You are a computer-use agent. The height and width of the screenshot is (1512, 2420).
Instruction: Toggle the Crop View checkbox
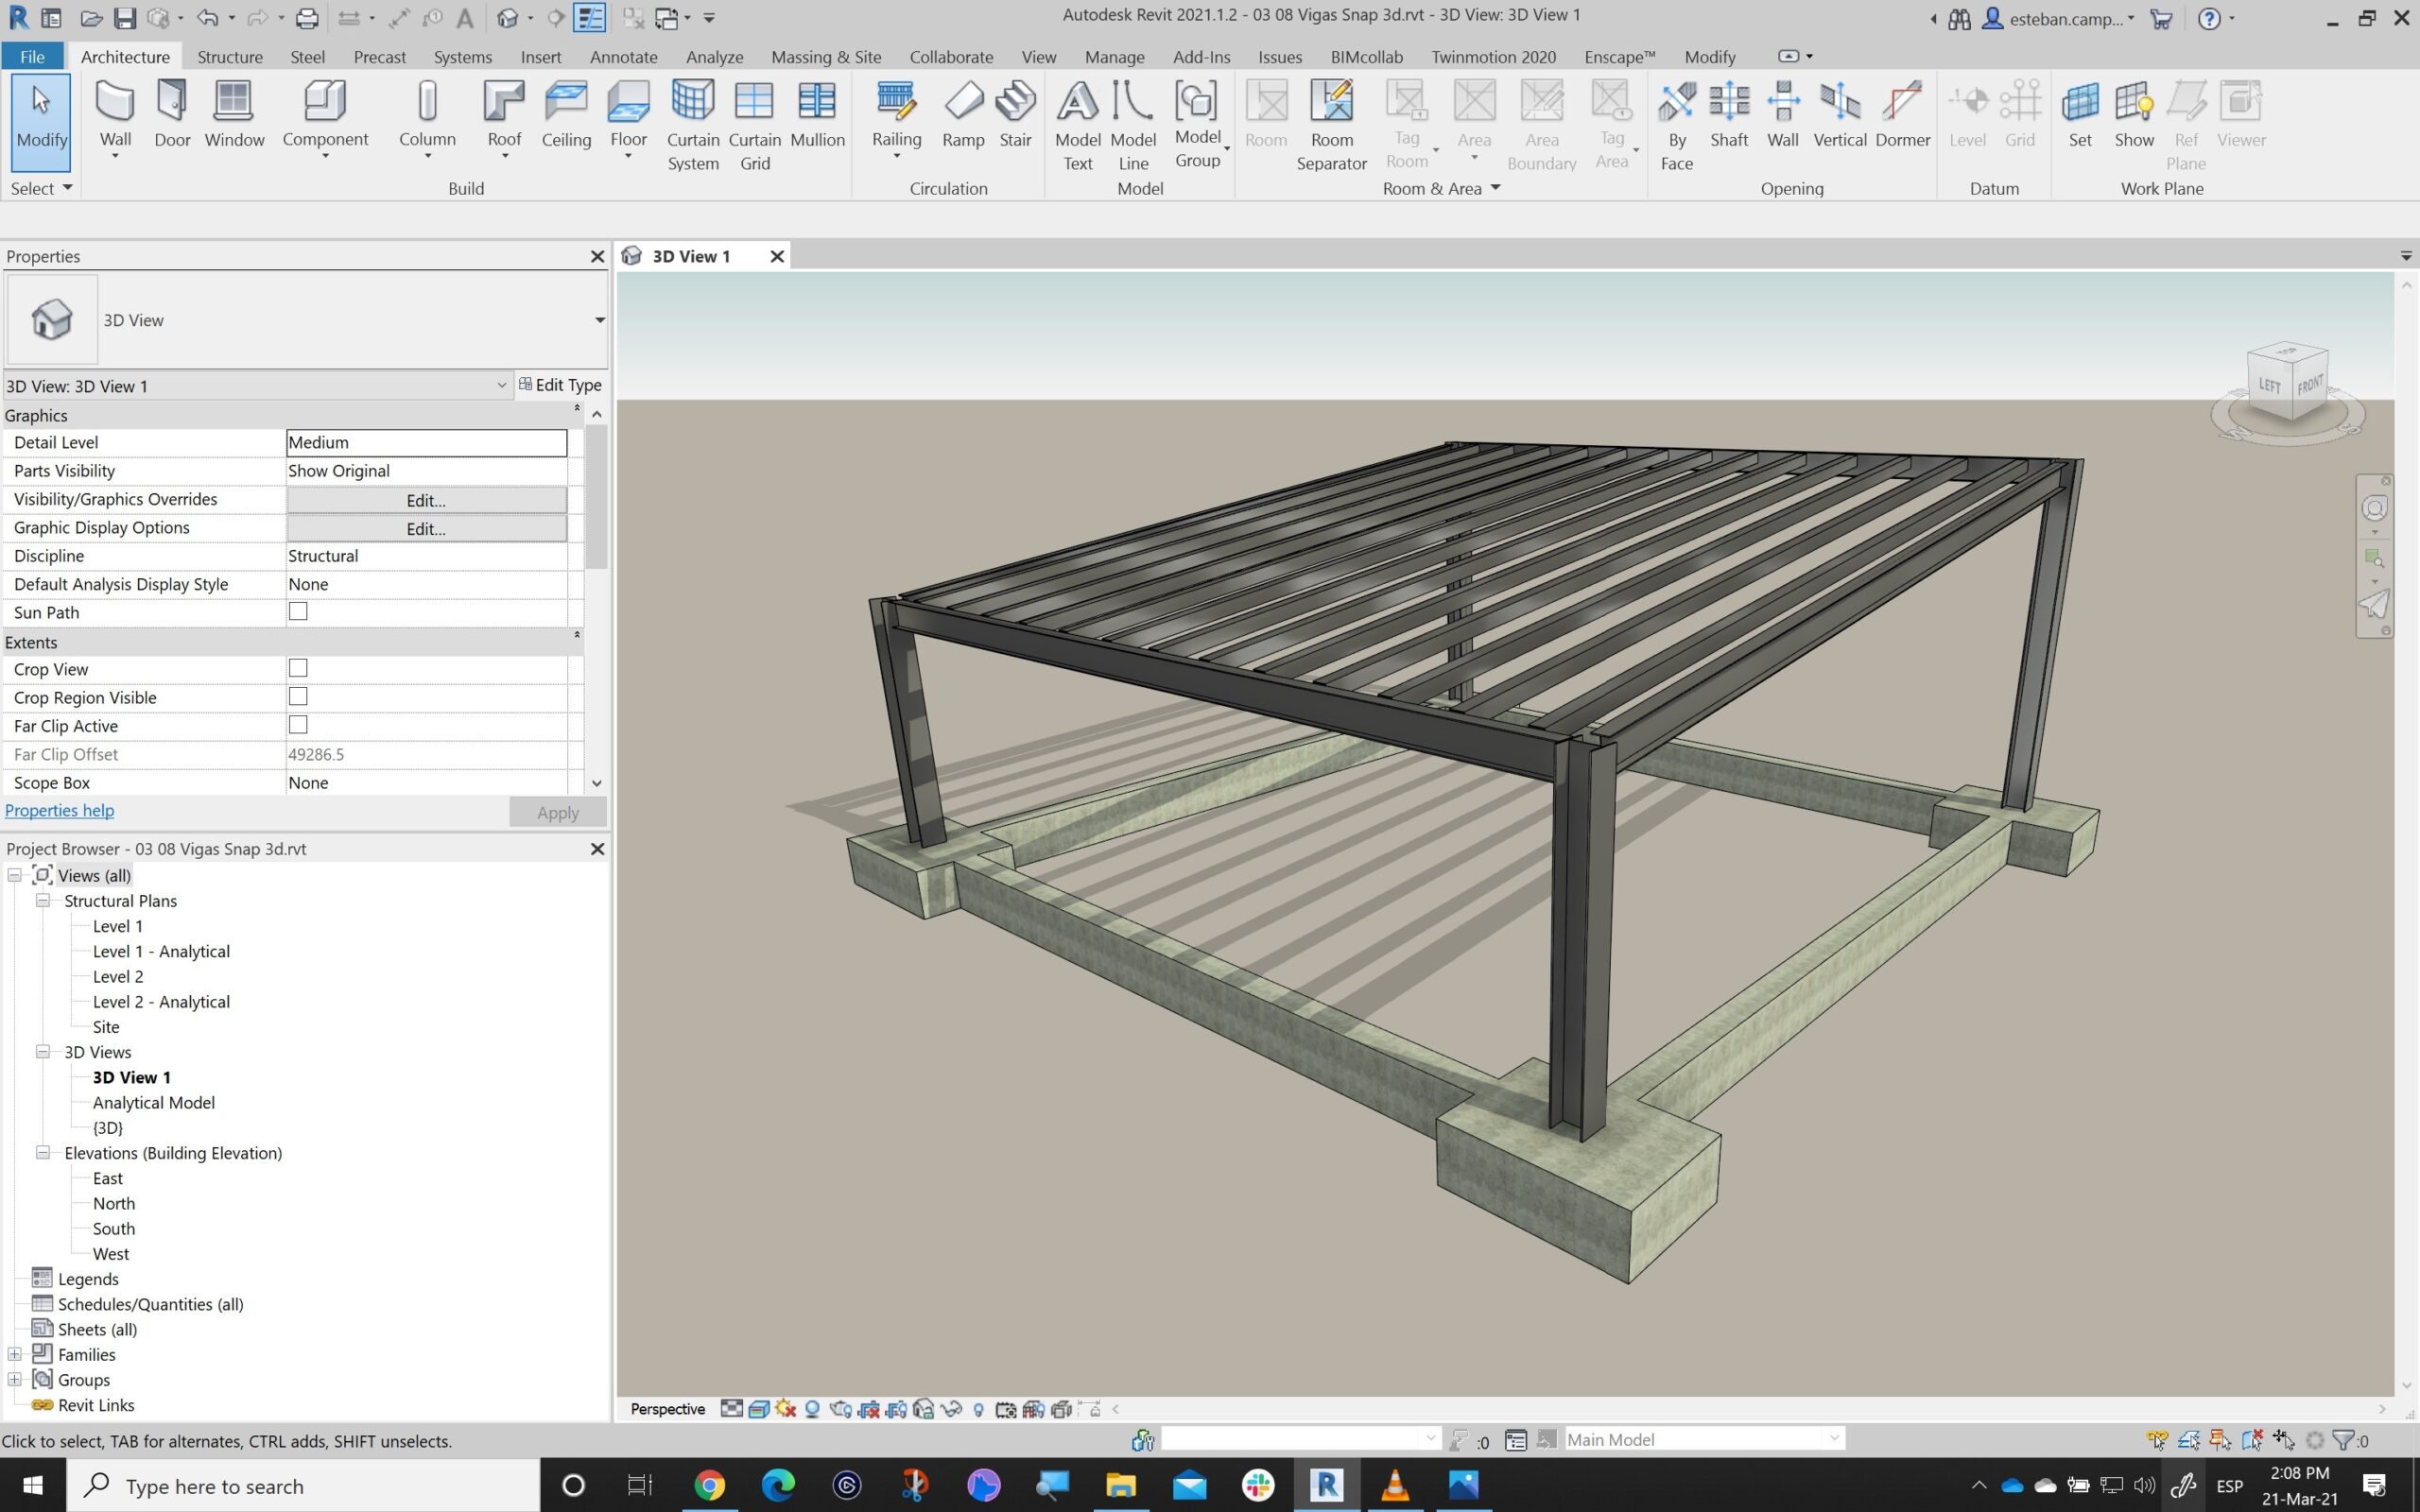point(298,669)
